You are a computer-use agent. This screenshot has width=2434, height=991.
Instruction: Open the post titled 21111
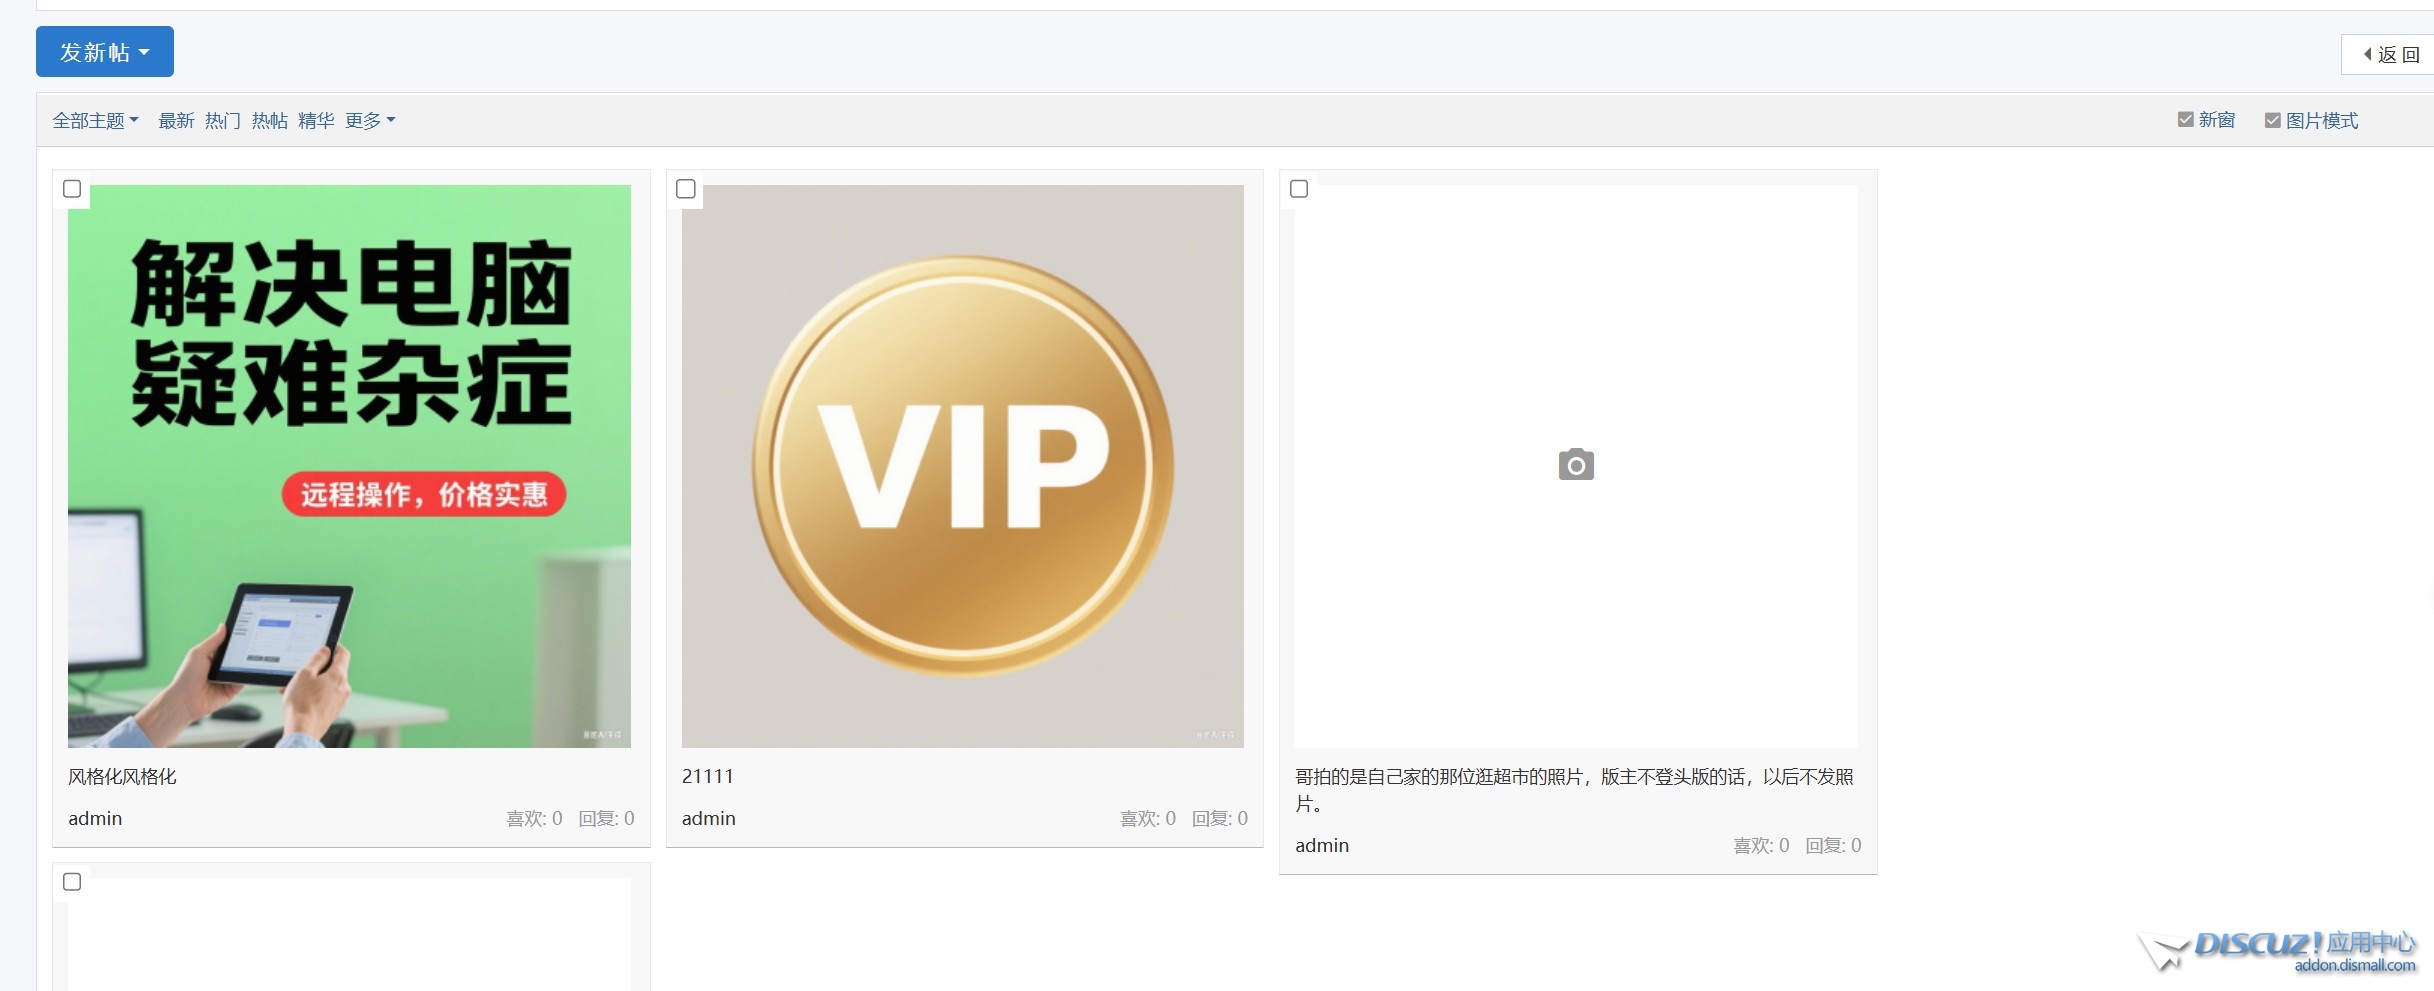click(707, 777)
